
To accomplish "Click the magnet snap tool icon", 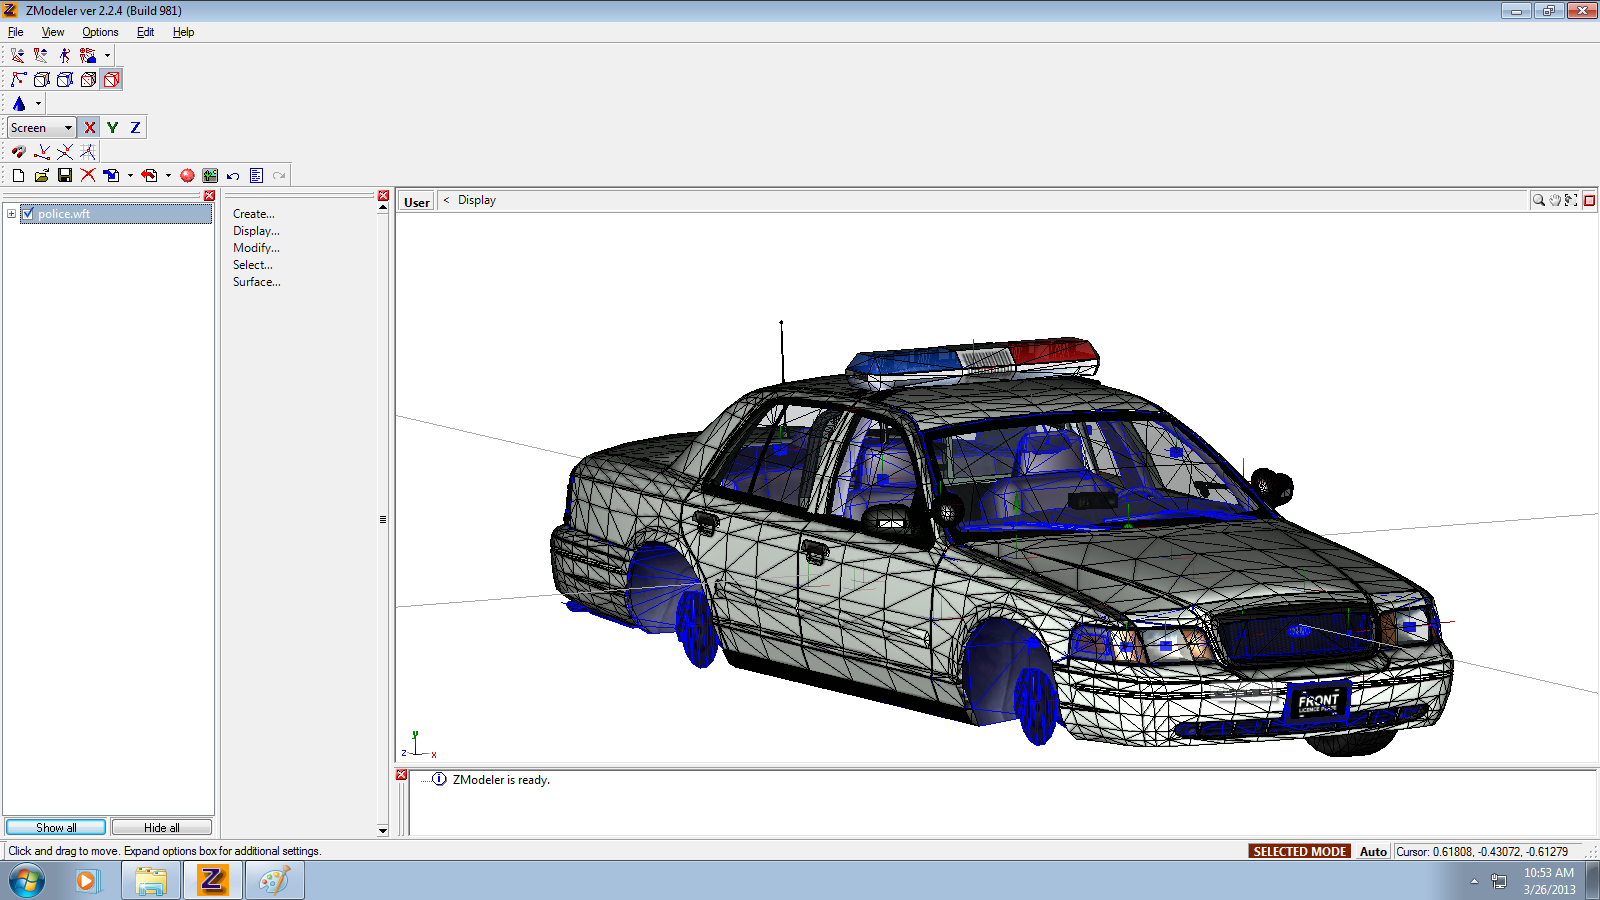I will click(18, 151).
